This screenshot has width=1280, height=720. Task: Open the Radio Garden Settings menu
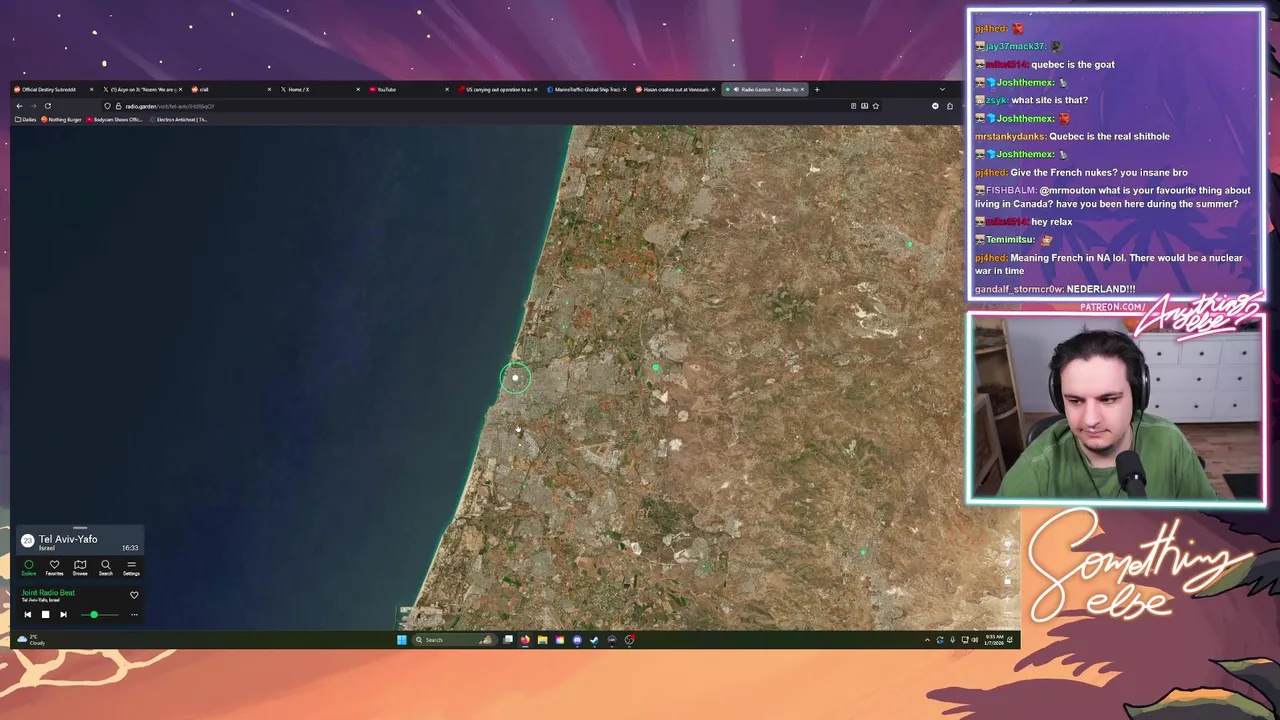(x=131, y=567)
